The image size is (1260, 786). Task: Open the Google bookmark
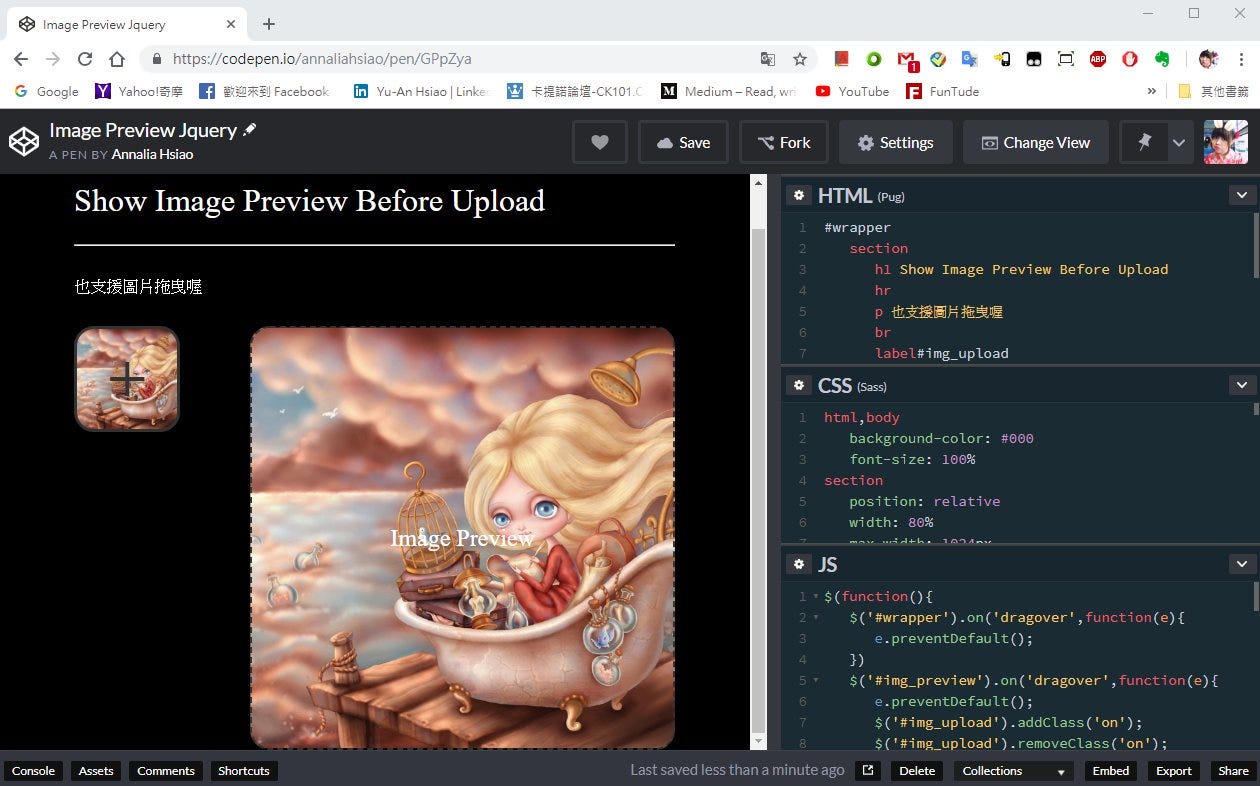46,91
